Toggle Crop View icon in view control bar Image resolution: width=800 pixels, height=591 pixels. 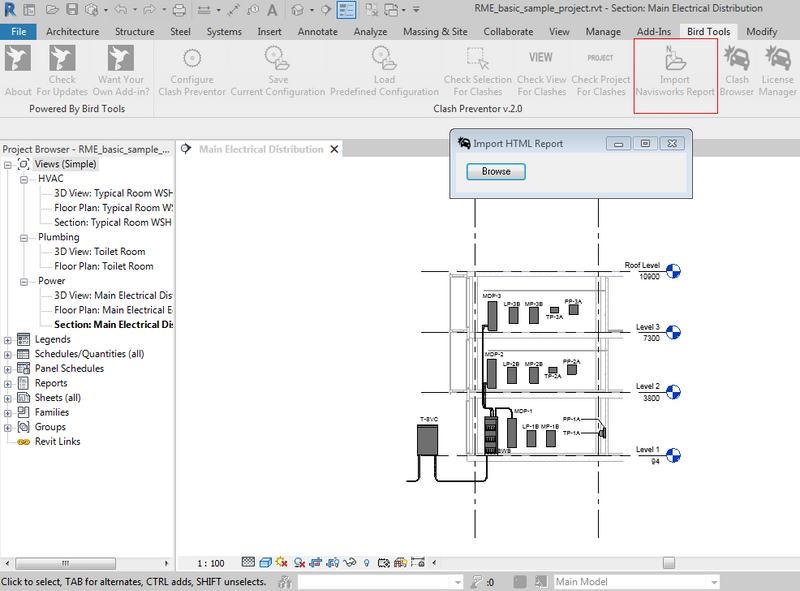[316, 562]
